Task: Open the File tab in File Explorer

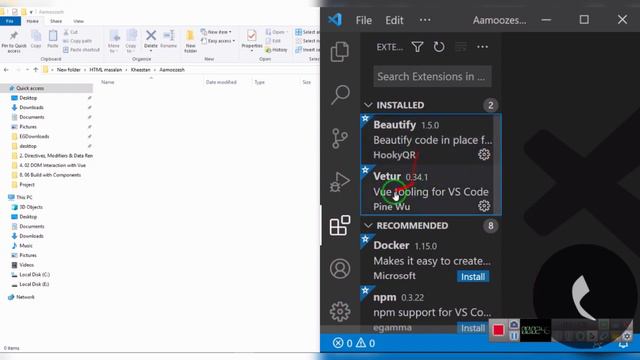Action: click(10, 21)
